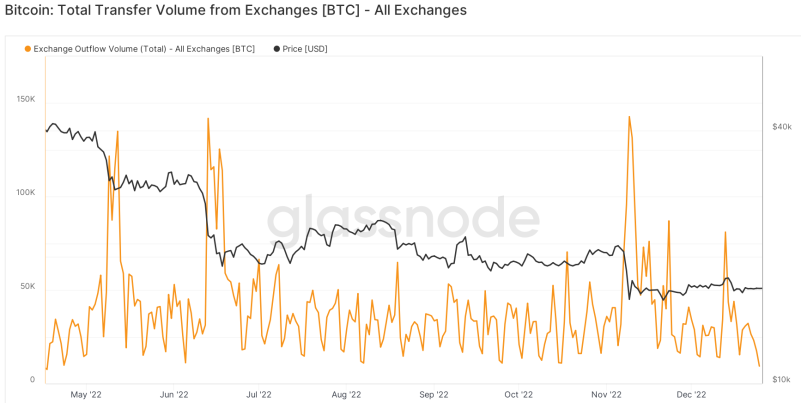This screenshot has width=801, height=403.
Task: Click the $10k right axis label
Action: [782, 380]
